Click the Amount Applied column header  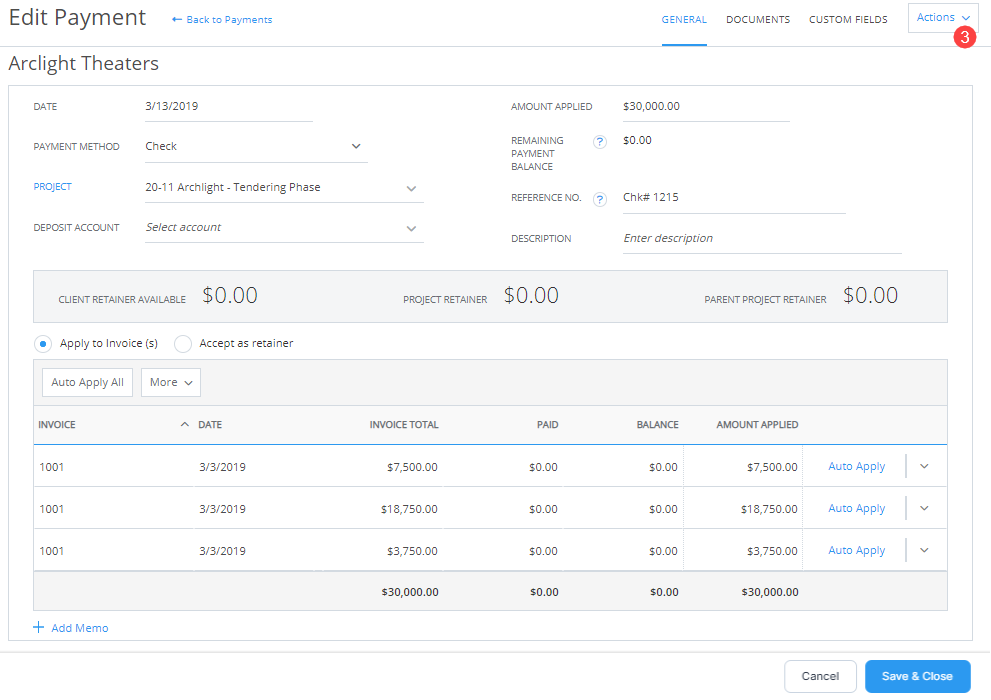[x=757, y=425]
